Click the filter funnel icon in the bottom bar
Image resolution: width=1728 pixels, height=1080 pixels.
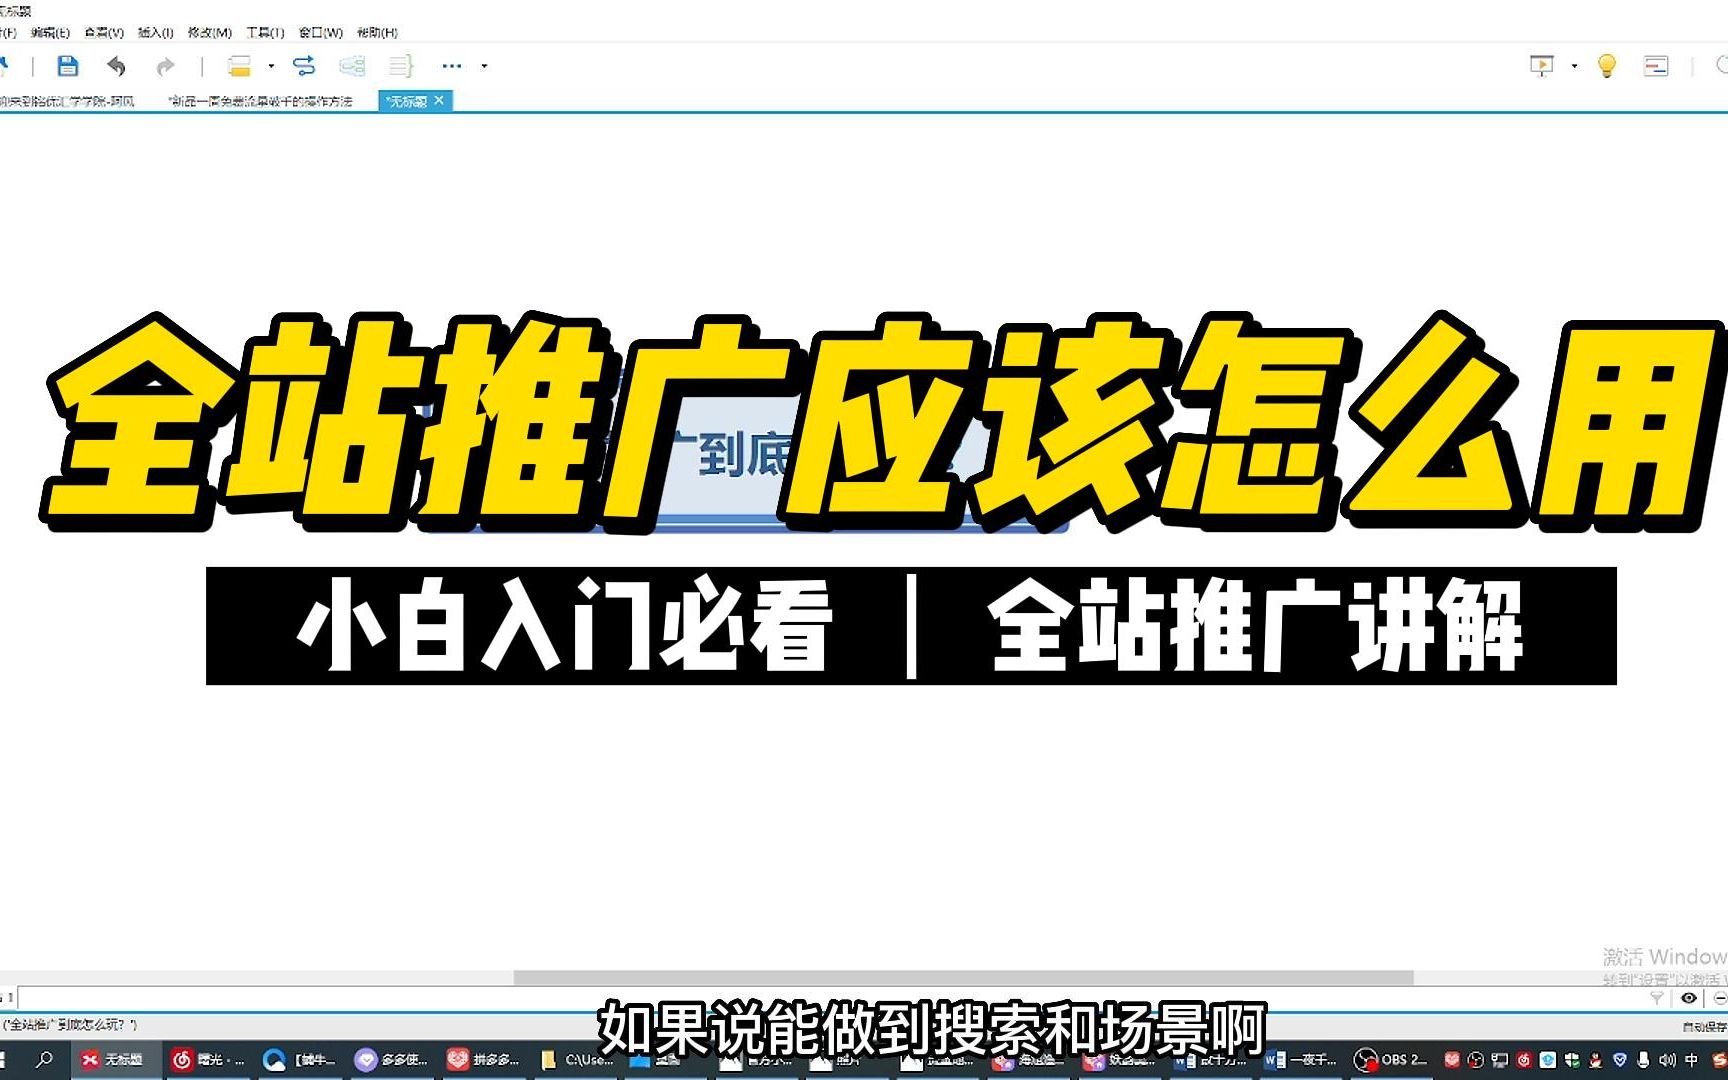coord(1657,998)
